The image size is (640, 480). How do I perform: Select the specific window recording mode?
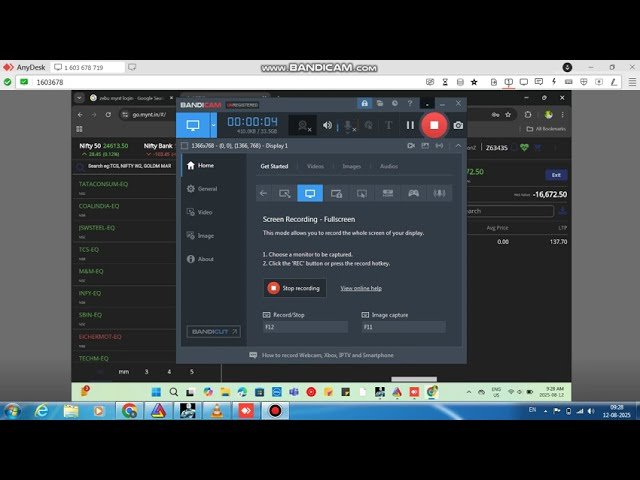coord(336,193)
